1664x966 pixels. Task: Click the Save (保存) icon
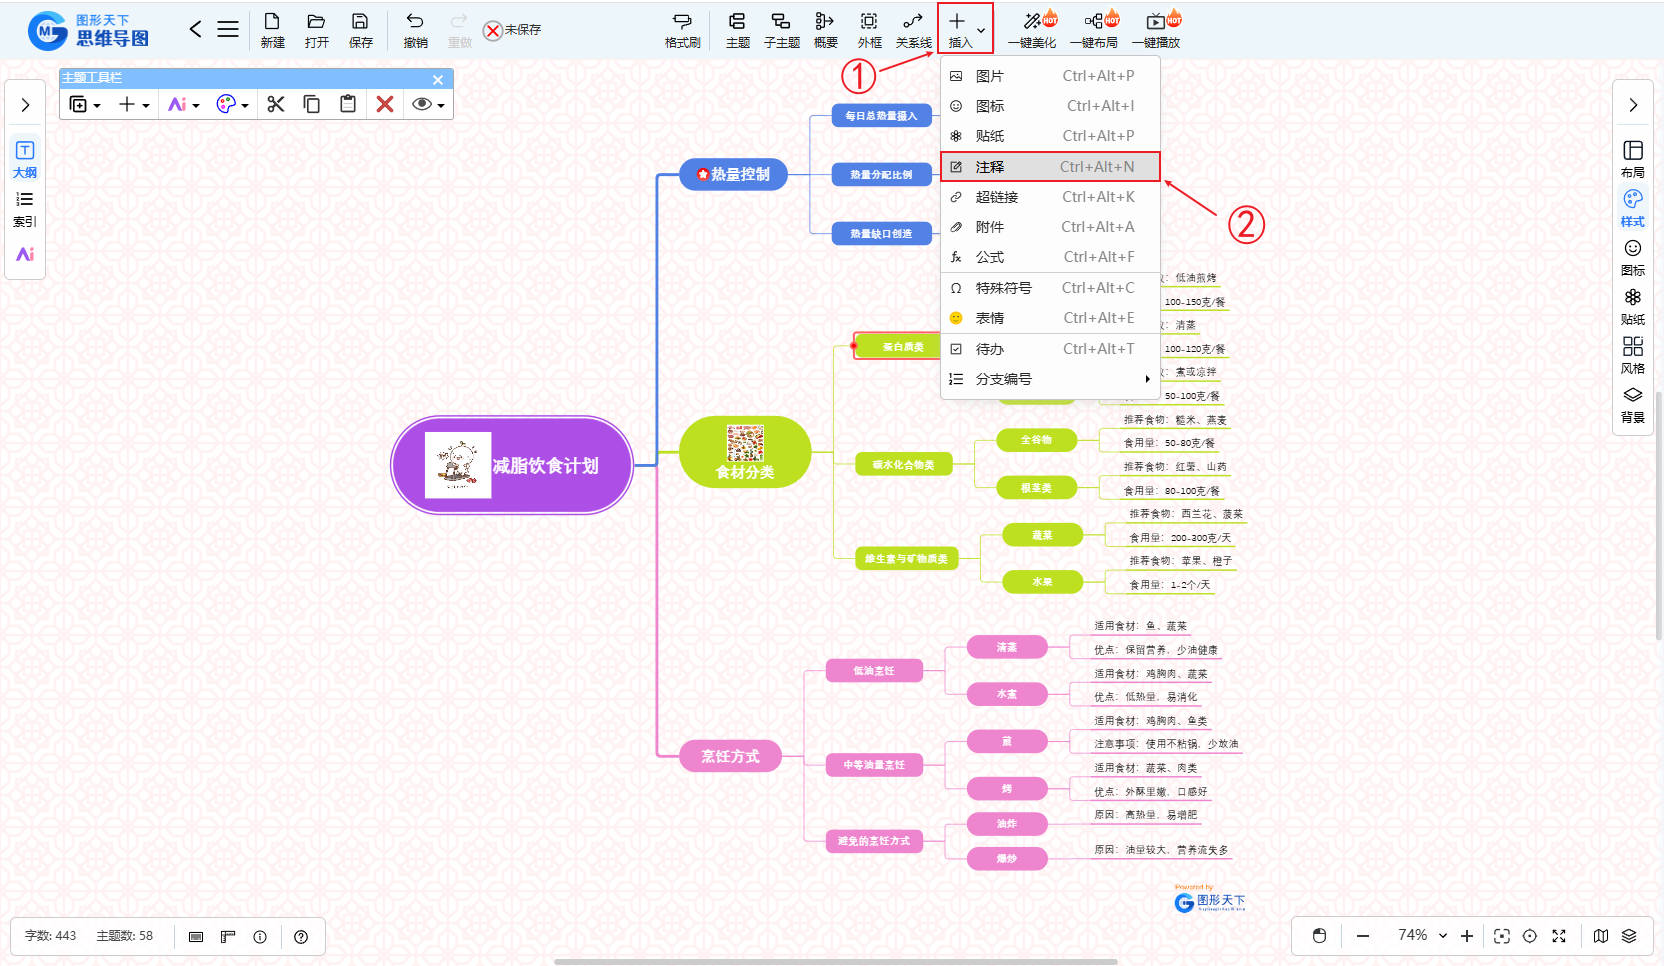point(360,29)
